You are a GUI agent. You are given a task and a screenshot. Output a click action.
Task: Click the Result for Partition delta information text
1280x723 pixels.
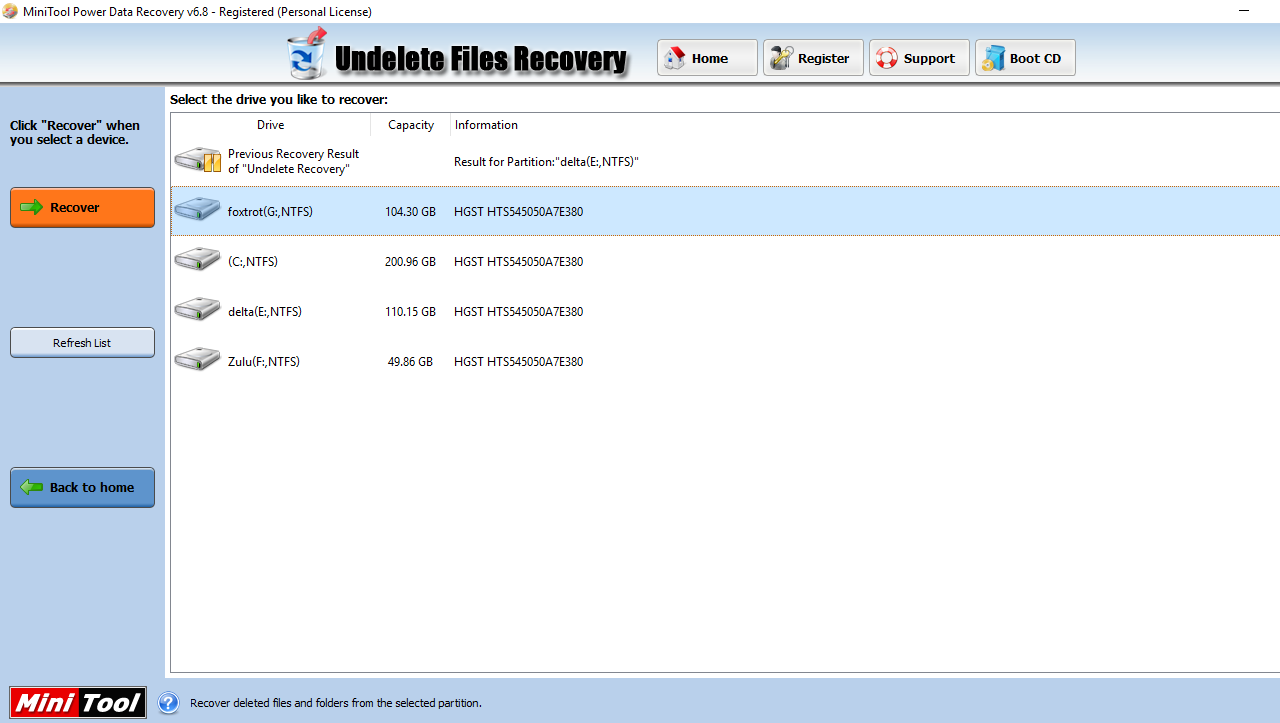coord(546,162)
